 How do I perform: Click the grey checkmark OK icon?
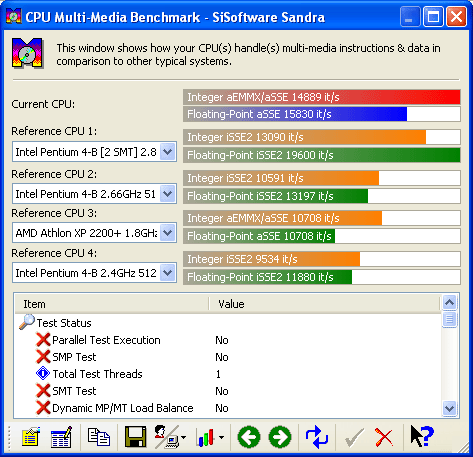[x=354, y=437]
